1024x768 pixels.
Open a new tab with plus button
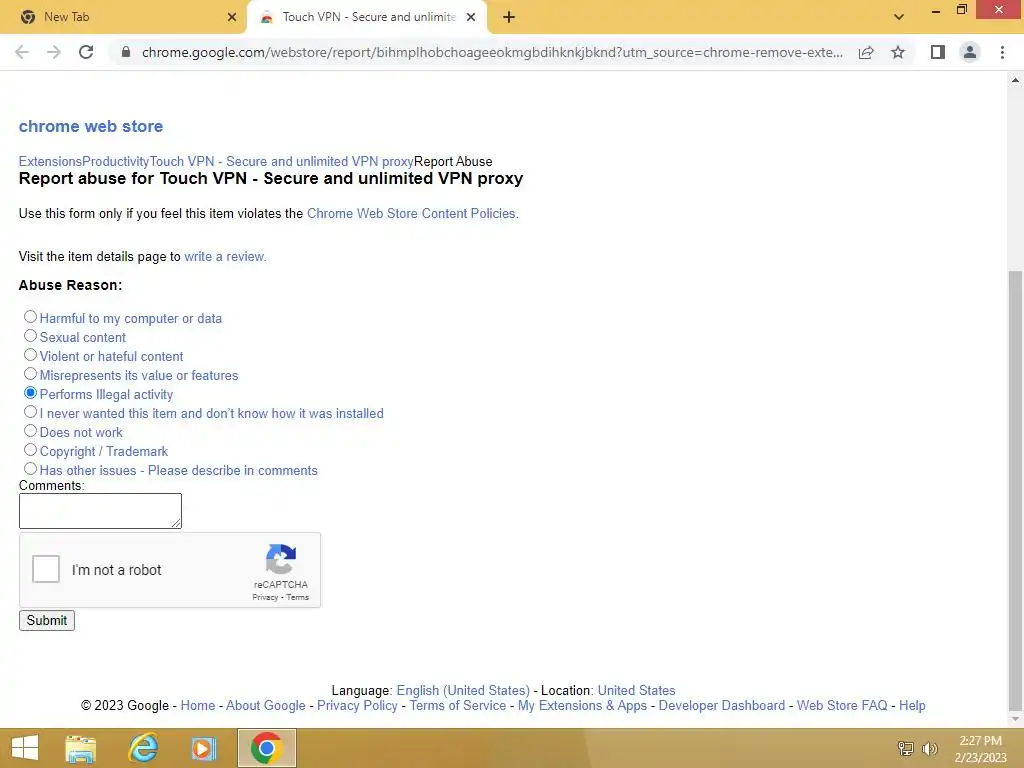tap(509, 18)
